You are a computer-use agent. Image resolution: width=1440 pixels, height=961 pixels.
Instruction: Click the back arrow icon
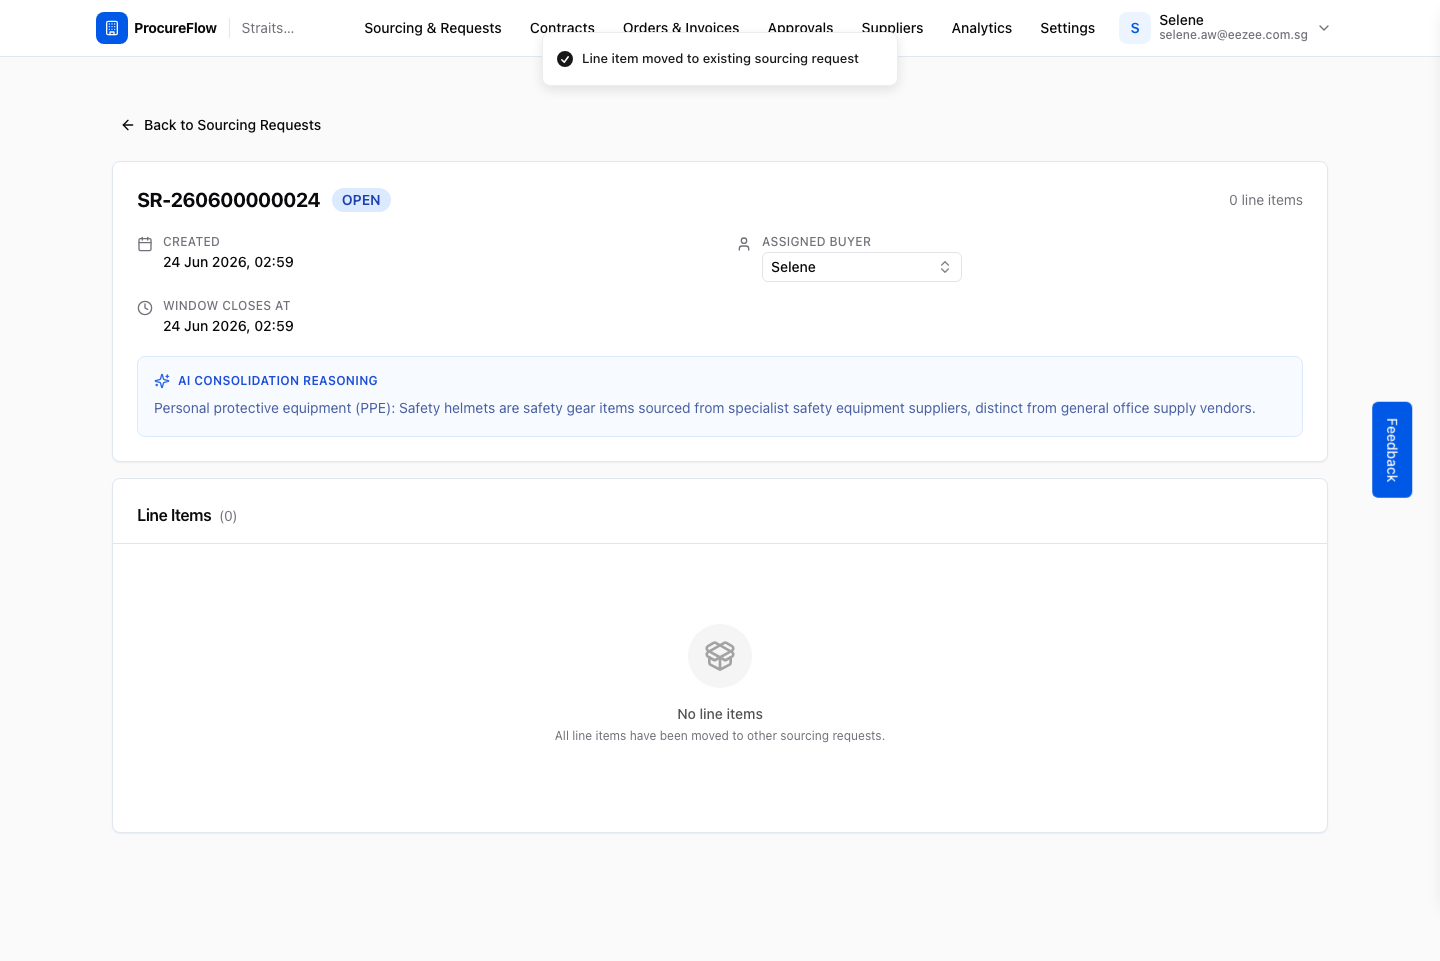coord(128,125)
